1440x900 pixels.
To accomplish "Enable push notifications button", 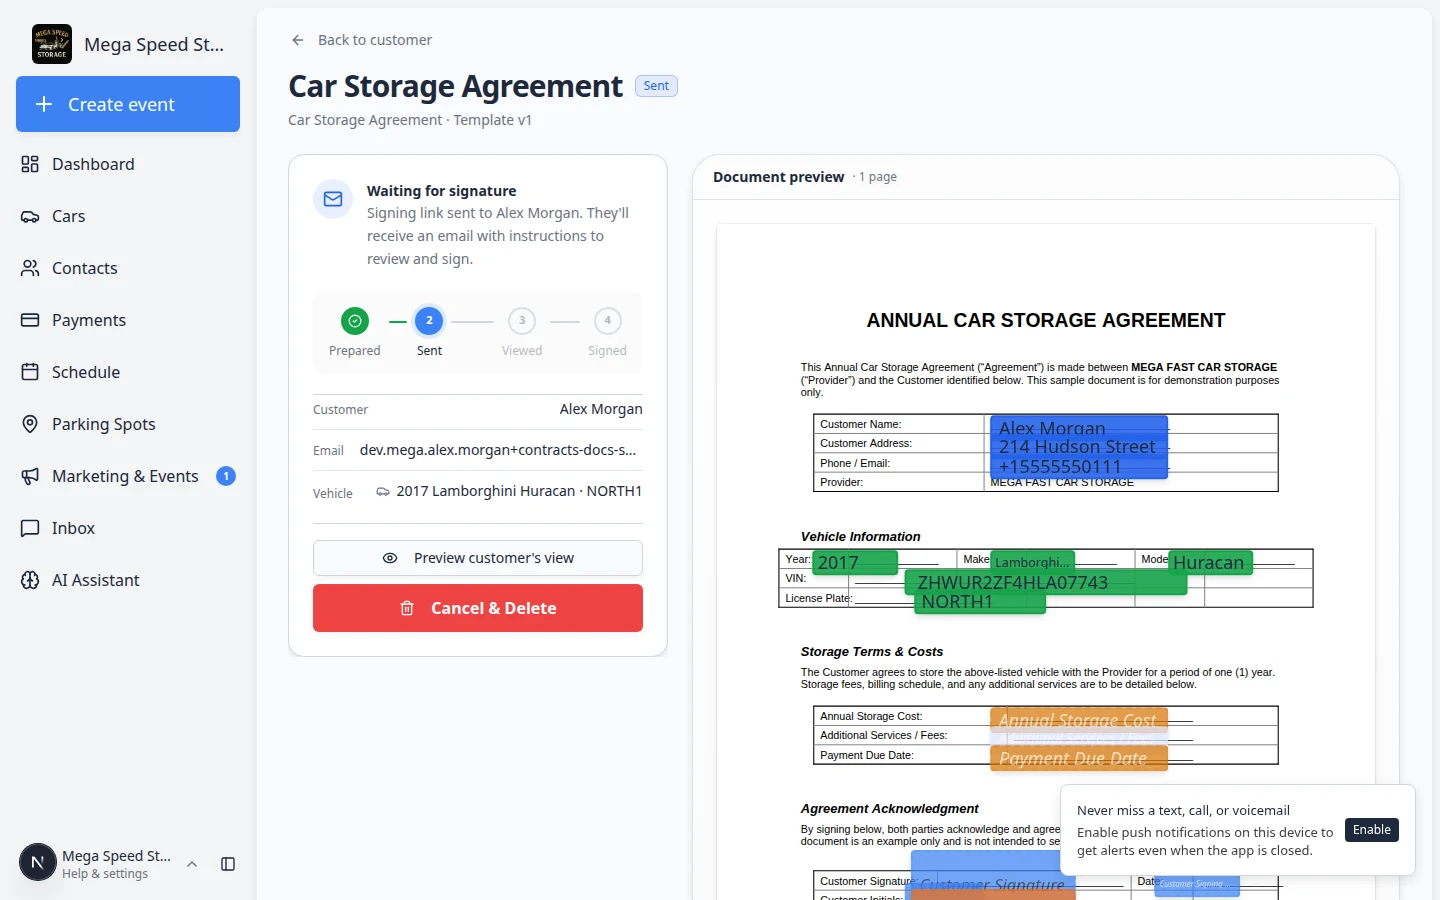I will coord(1372,830).
